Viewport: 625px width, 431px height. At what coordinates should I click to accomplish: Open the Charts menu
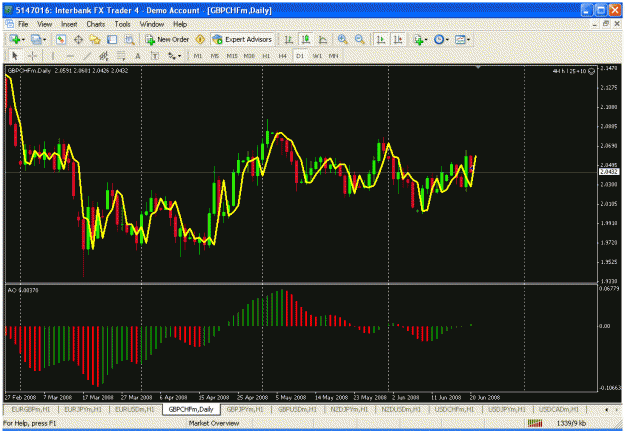point(96,24)
